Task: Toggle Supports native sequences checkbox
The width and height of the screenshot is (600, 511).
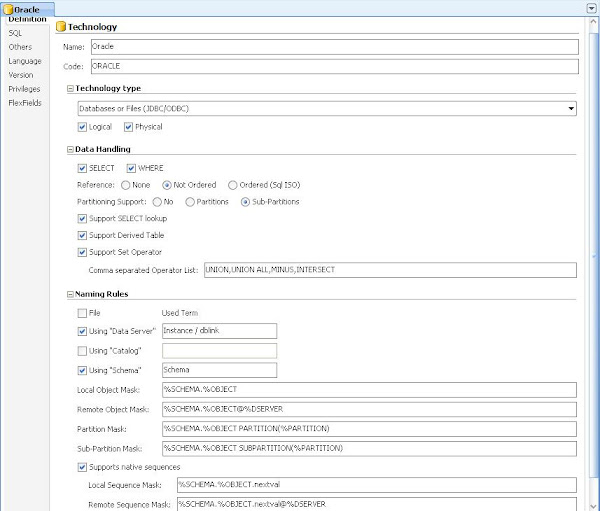Action: click(82, 467)
